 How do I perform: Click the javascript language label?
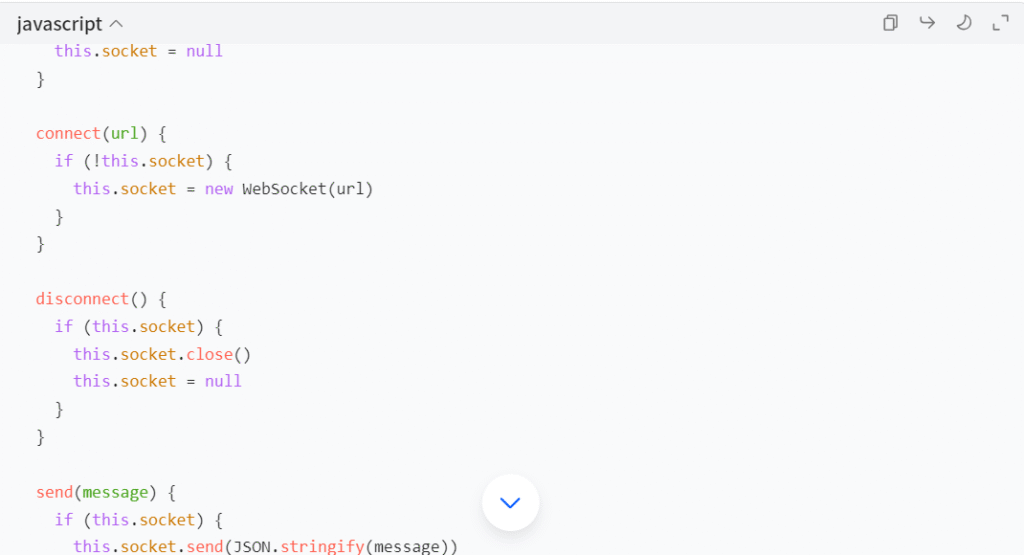click(x=59, y=24)
